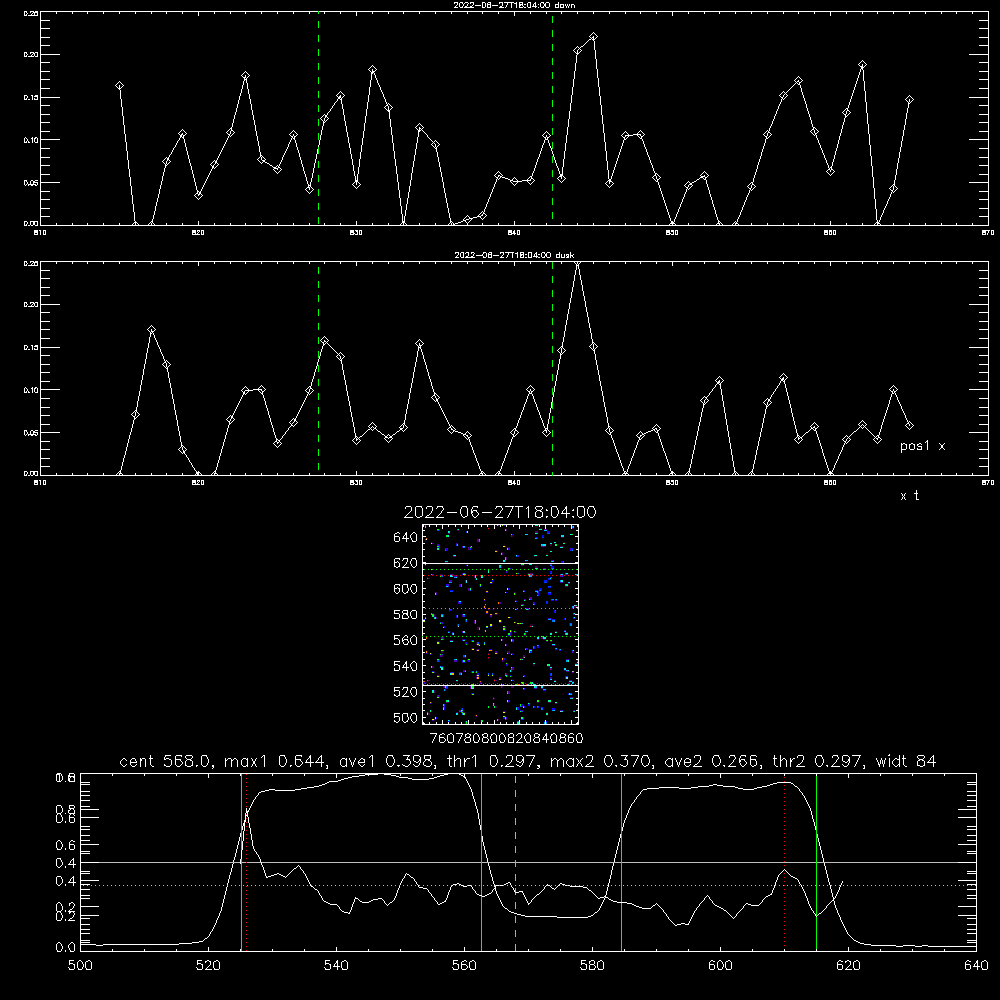The height and width of the screenshot is (1000, 1000).
Task: Click the 870 label on dawn plot x-axis
Action: pos(987,233)
